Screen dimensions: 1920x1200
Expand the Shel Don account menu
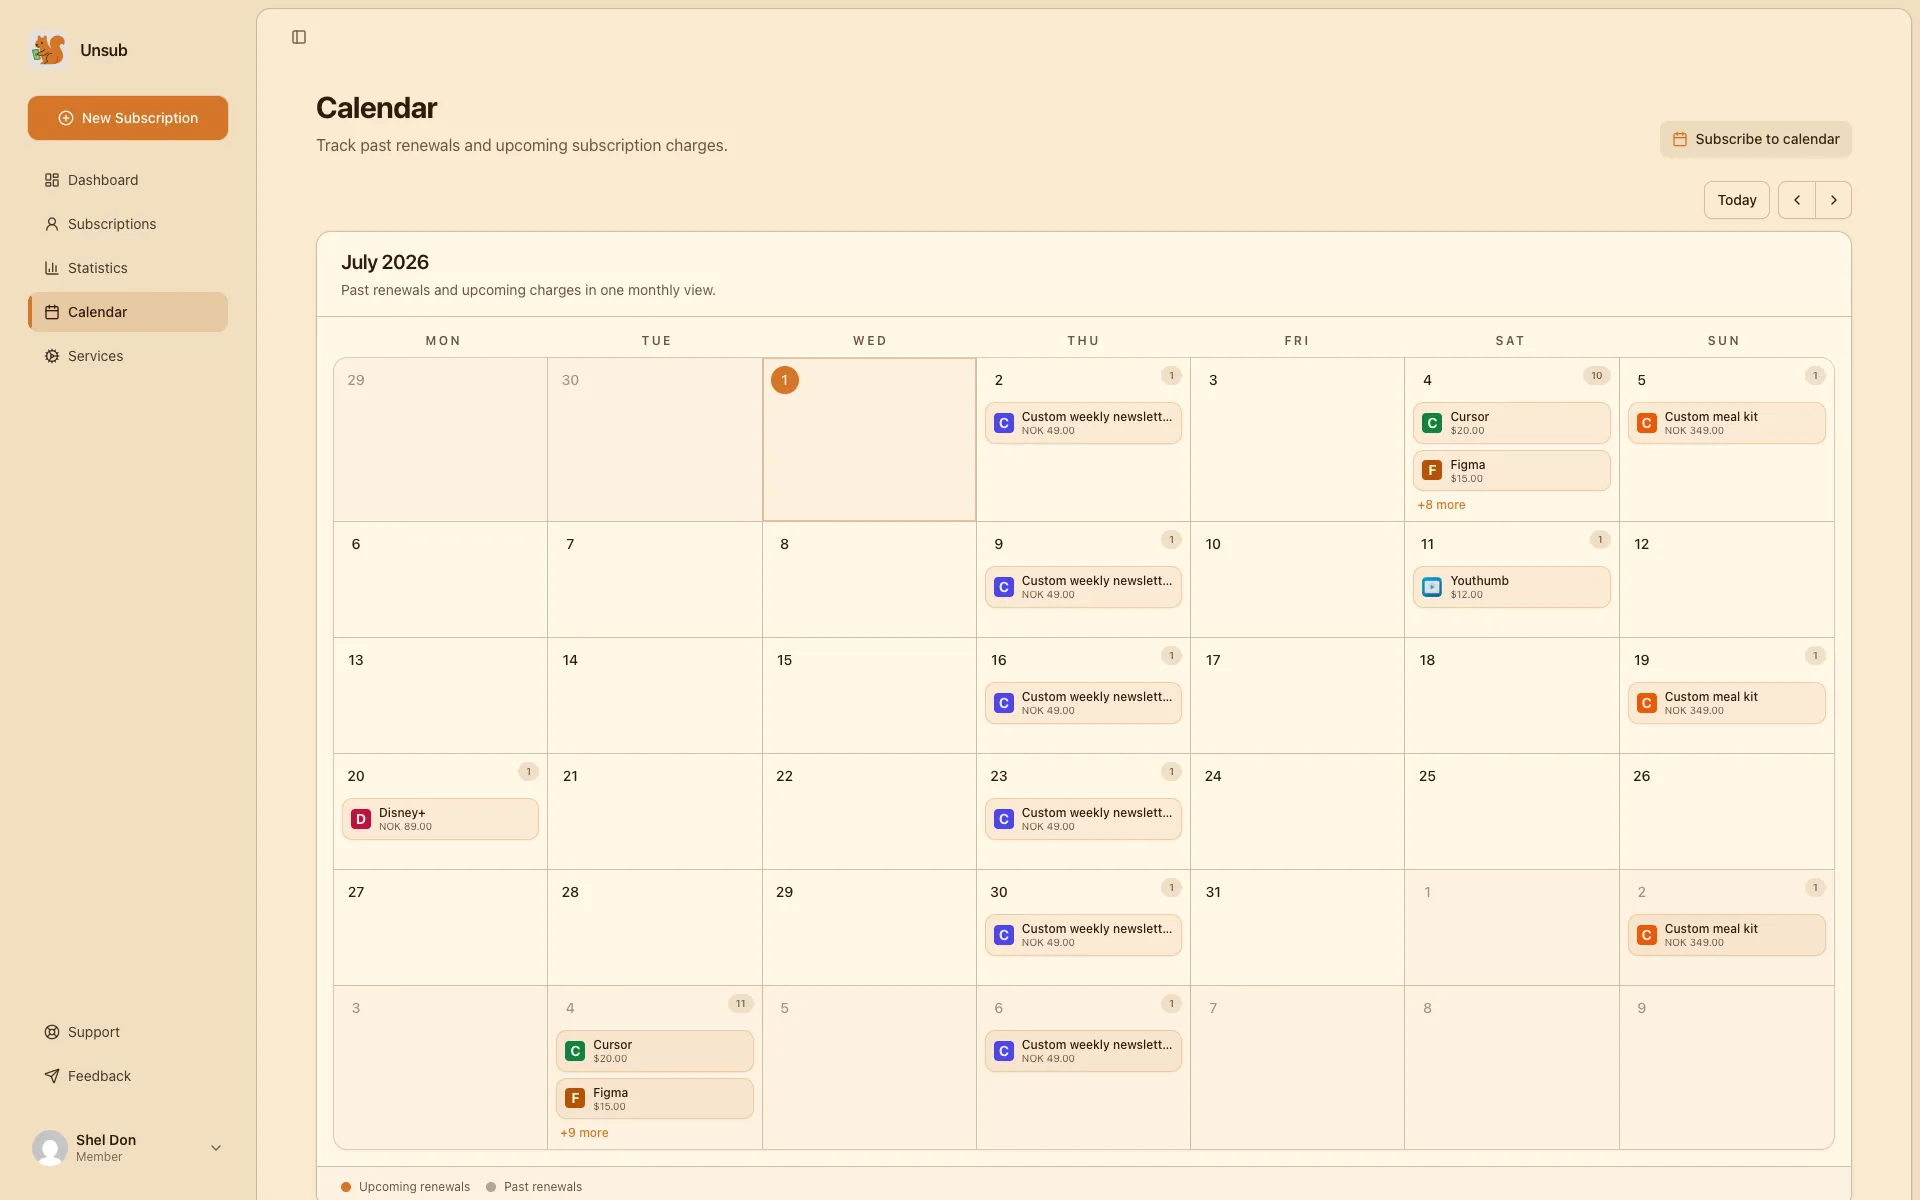tap(215, 1148)
